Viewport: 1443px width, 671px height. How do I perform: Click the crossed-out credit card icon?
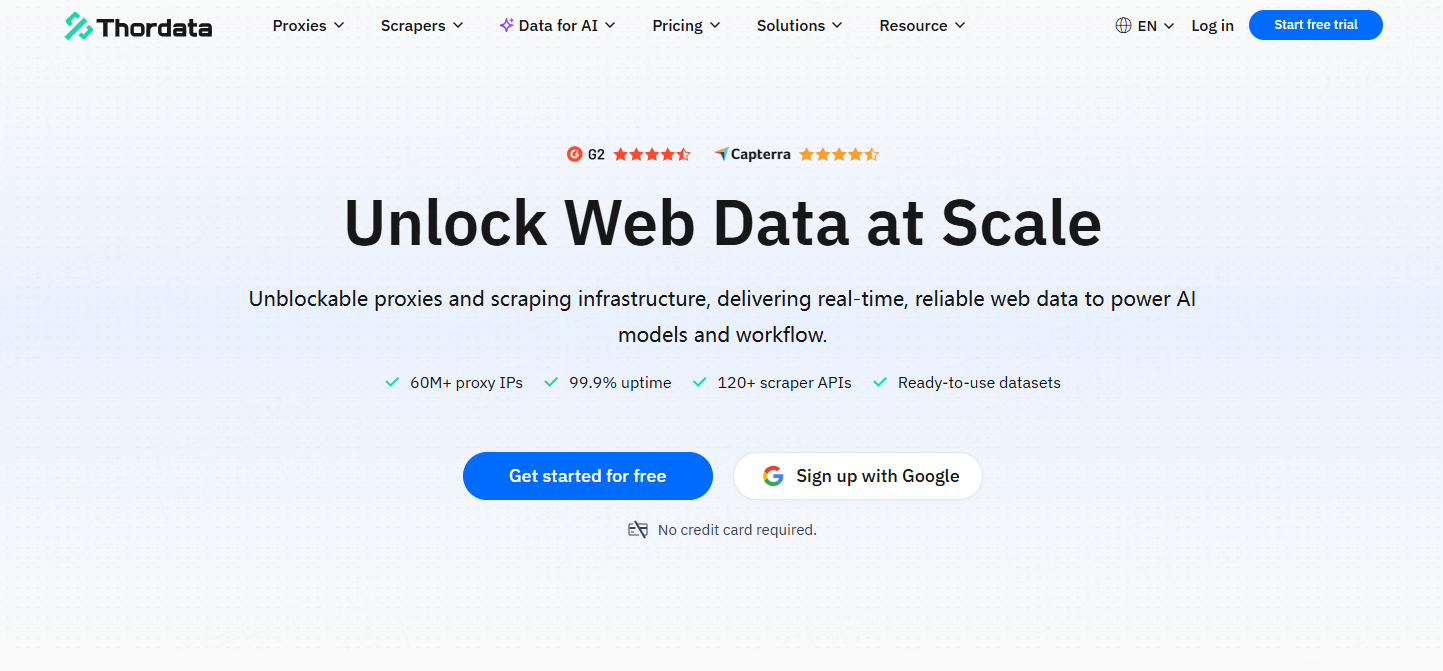638,530
